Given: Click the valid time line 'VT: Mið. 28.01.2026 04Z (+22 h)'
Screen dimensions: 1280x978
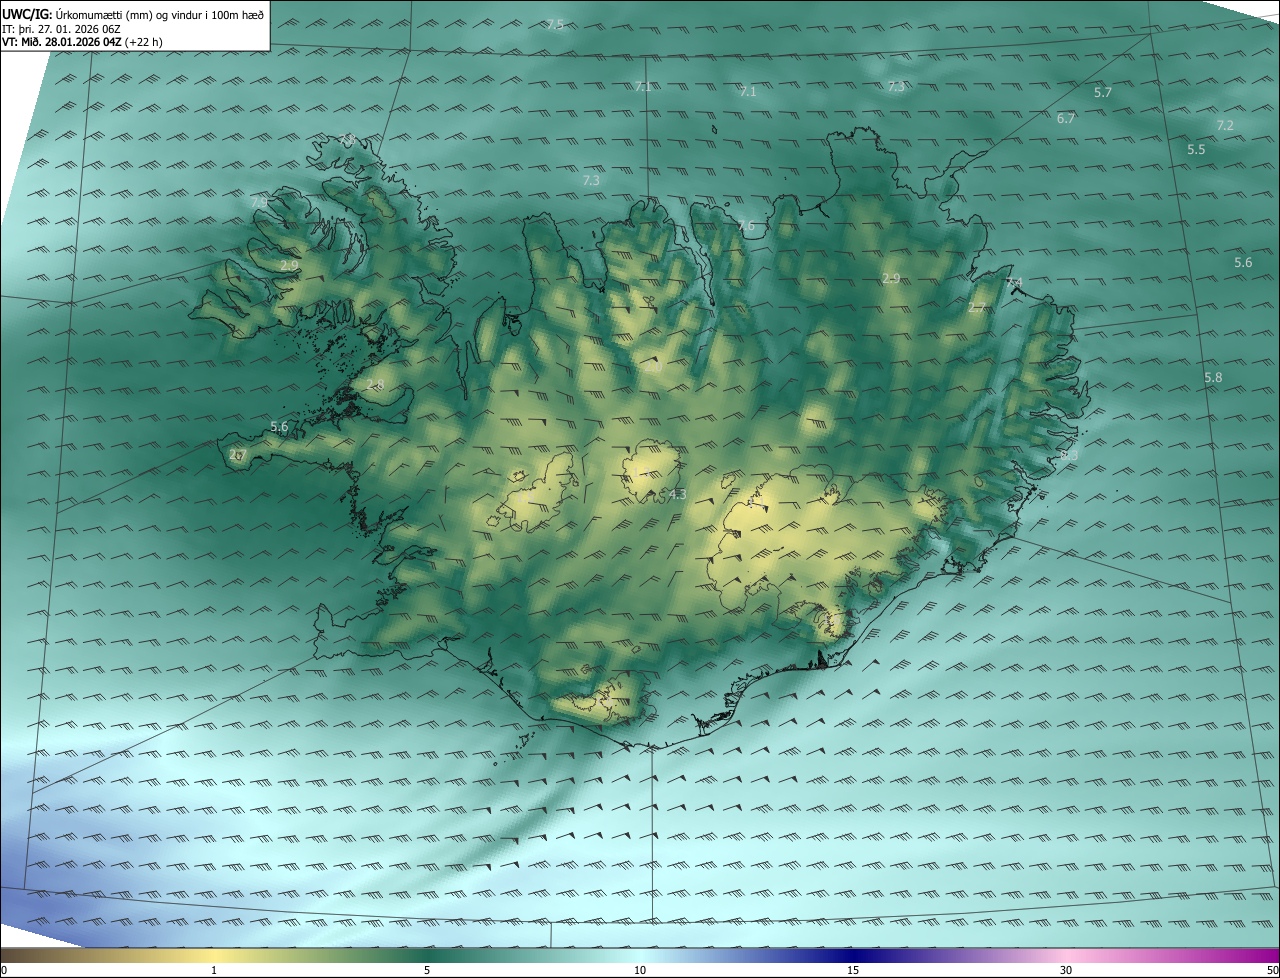Looking at the screenshot, I should pyautogui.click(x=83, y=42).
